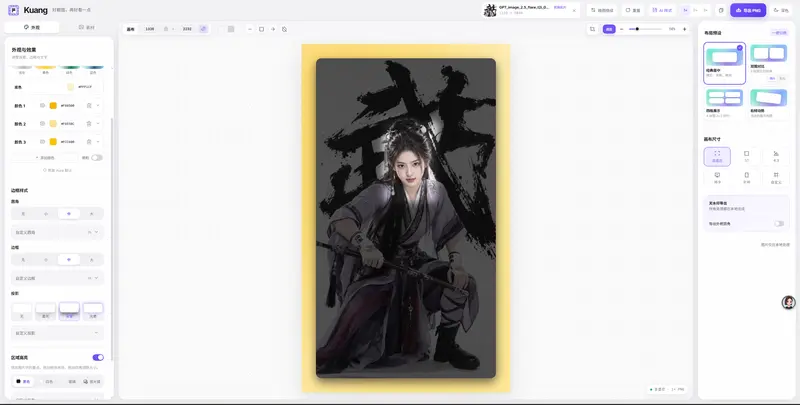Click the zoom level slider
Viewport: 800px width, 405px height.
pyautogui.click(x=645, y=29)
